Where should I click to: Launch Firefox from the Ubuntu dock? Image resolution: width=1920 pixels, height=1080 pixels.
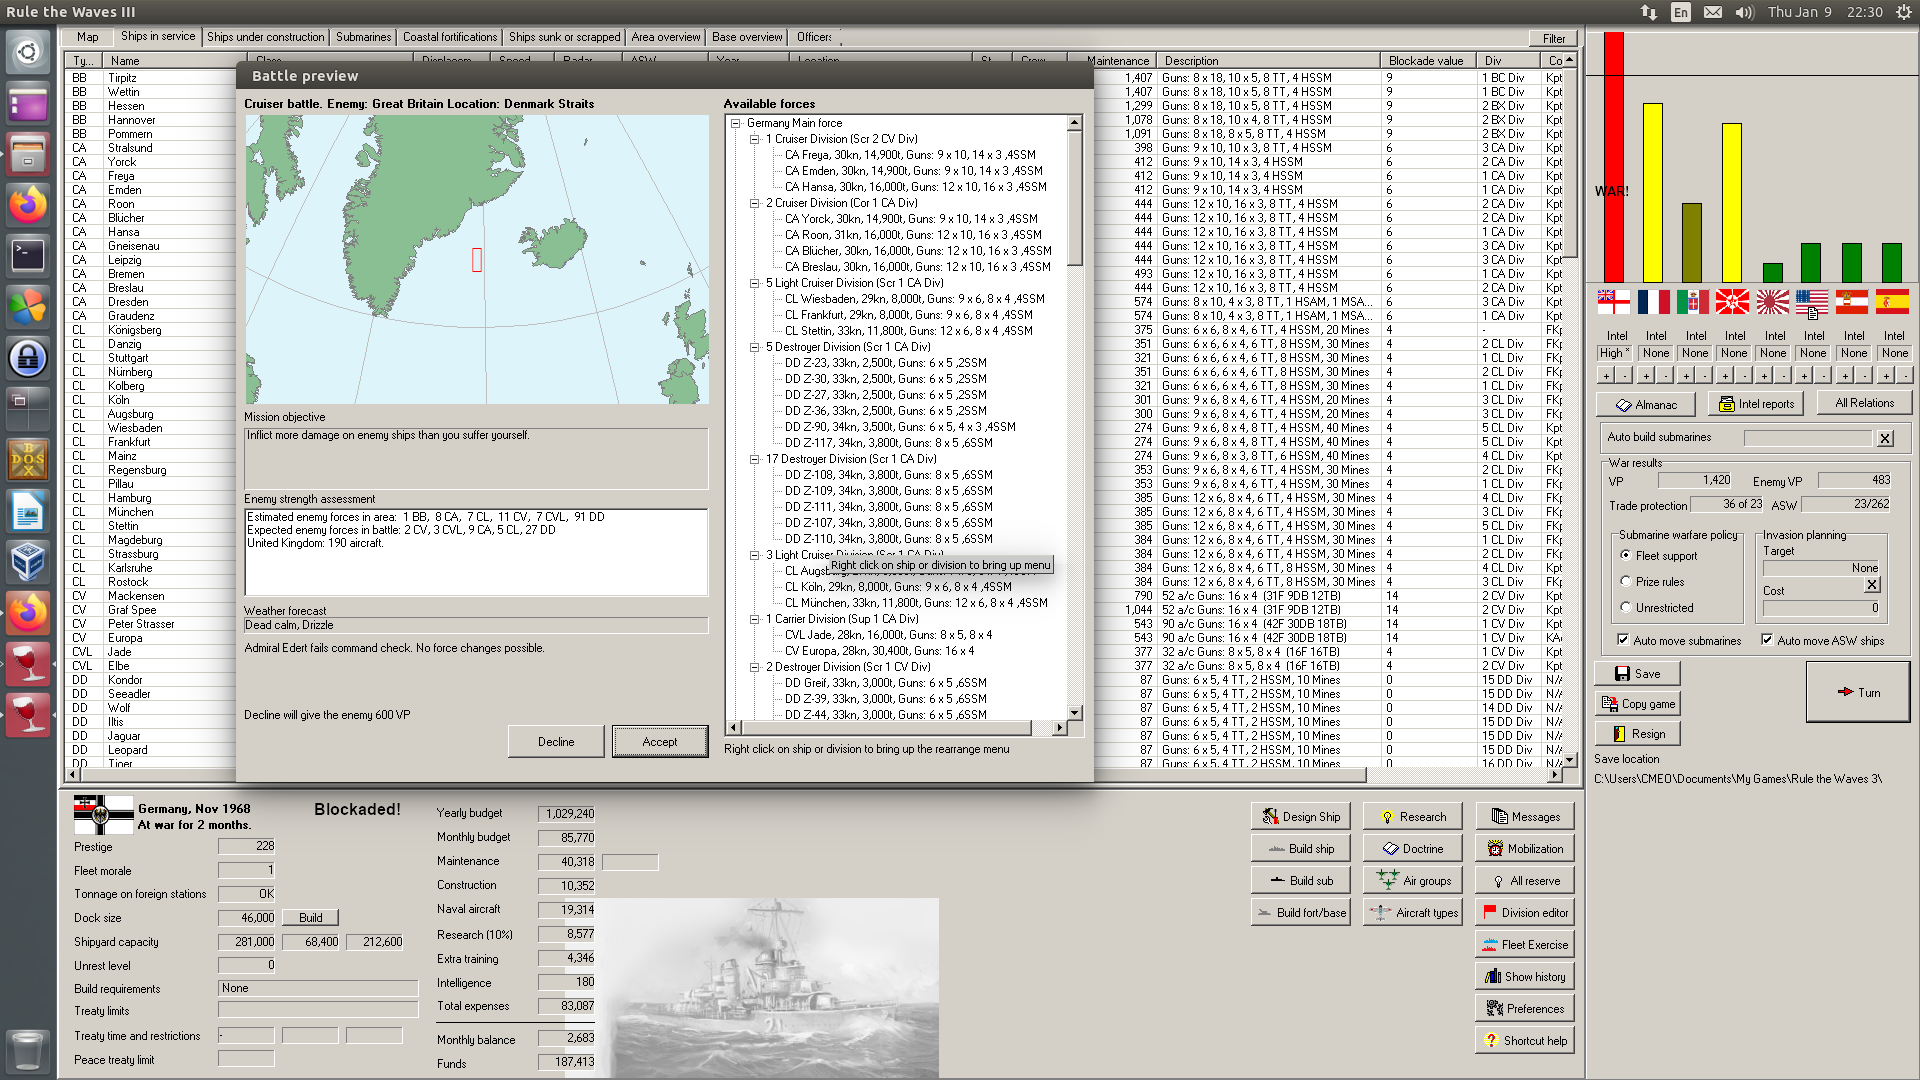click(x=28, y=205)
